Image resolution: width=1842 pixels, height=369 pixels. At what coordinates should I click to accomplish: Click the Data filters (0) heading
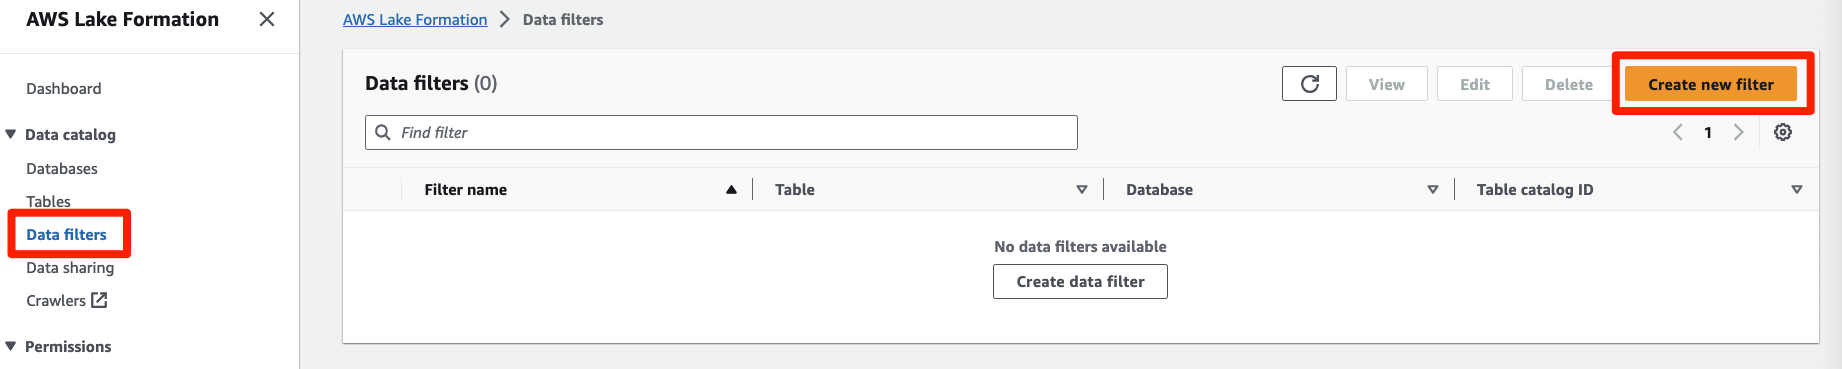tap(431, 83)
